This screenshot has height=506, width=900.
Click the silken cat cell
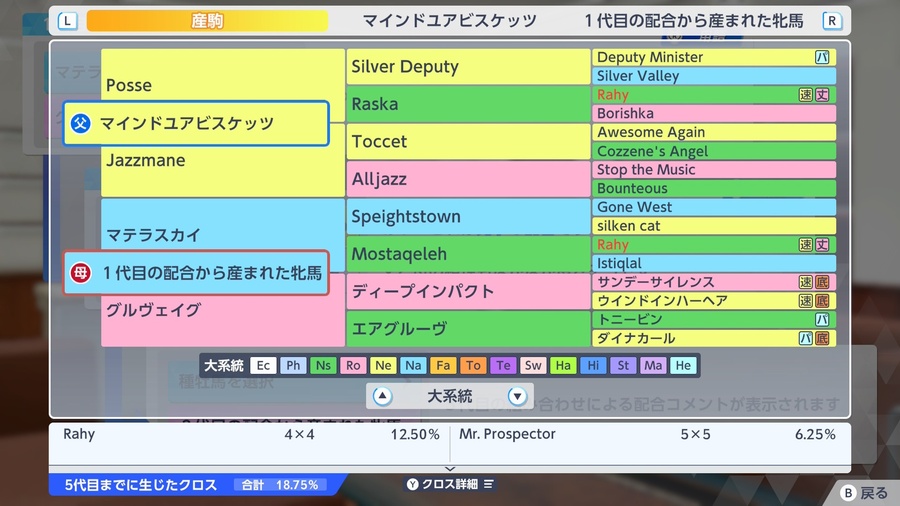[714, 226]
